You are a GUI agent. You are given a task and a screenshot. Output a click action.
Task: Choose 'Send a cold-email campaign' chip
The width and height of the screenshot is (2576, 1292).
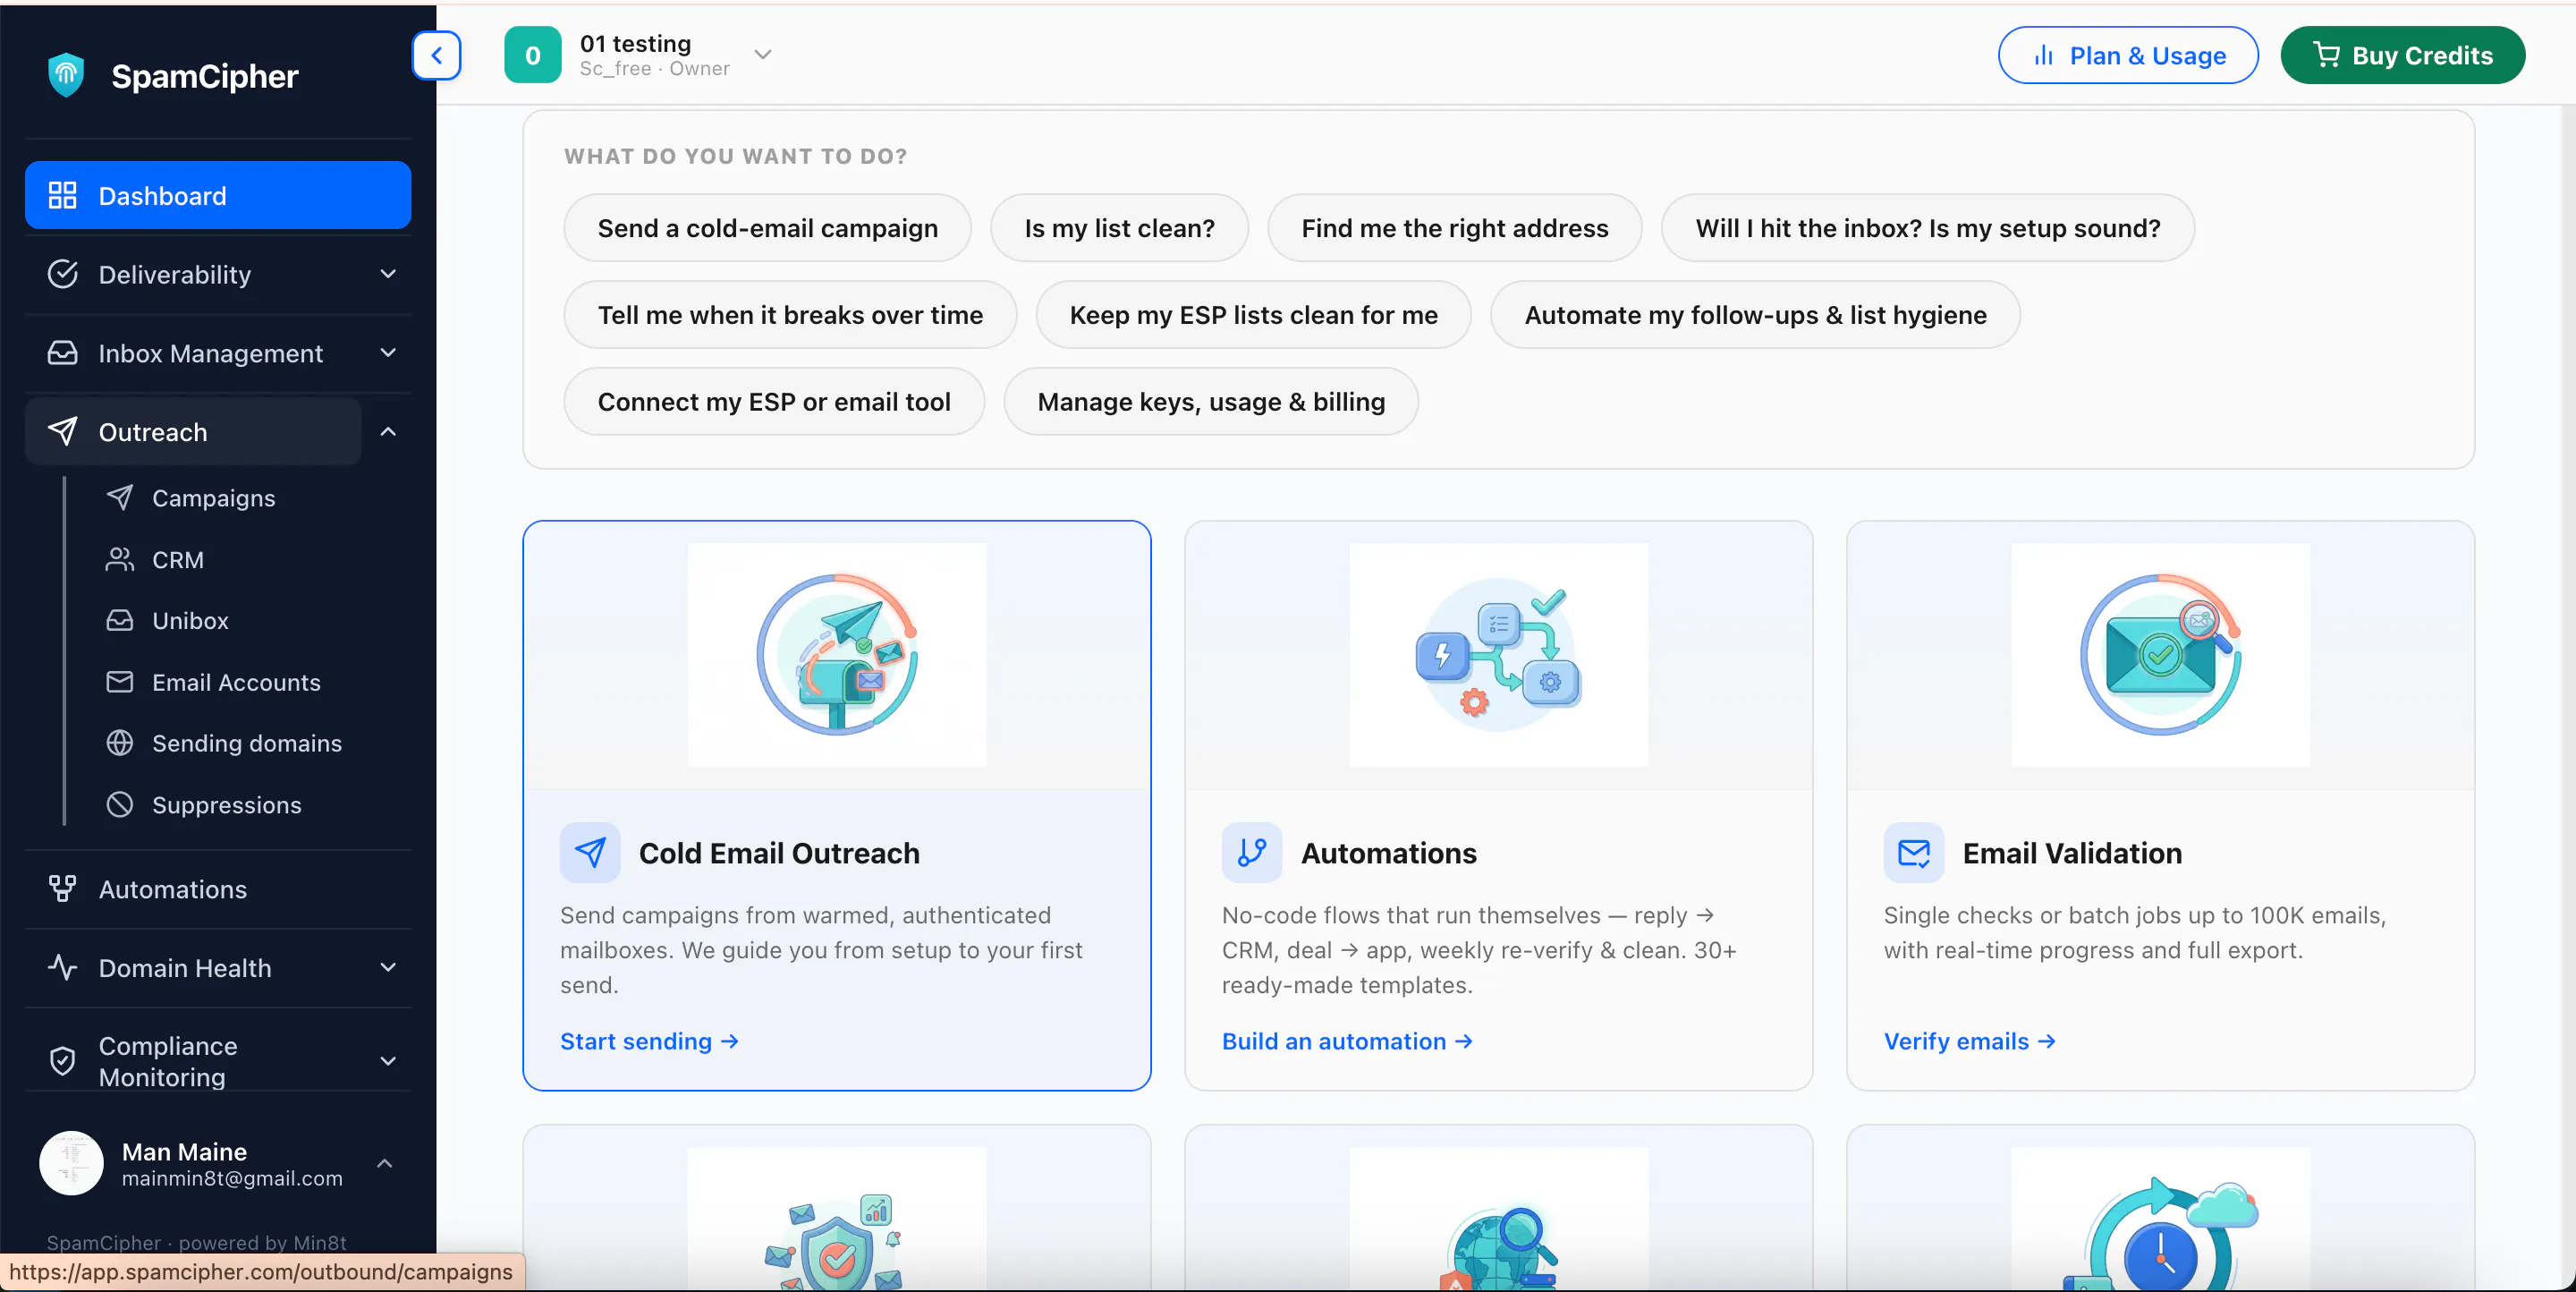click(768, 228)
